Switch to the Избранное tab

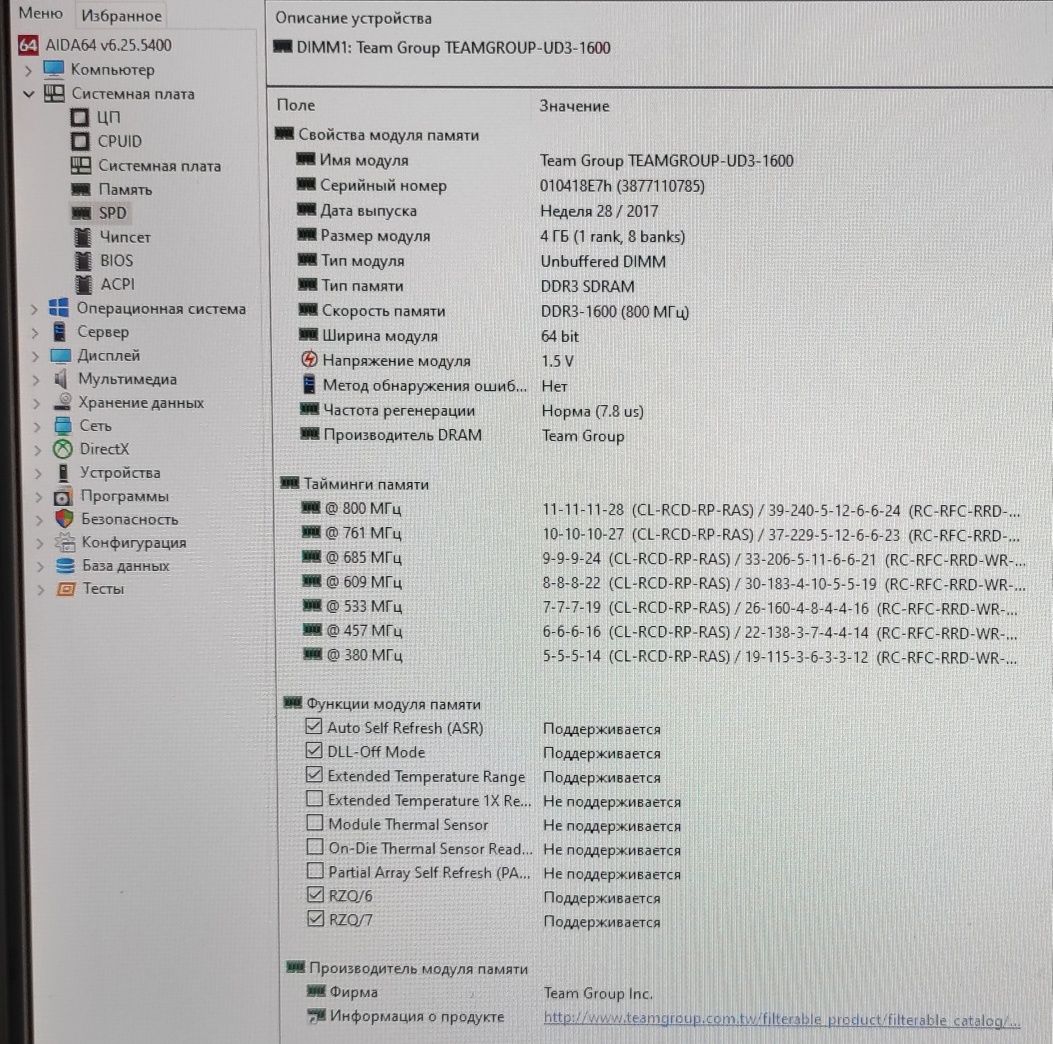tap(122, 15)
